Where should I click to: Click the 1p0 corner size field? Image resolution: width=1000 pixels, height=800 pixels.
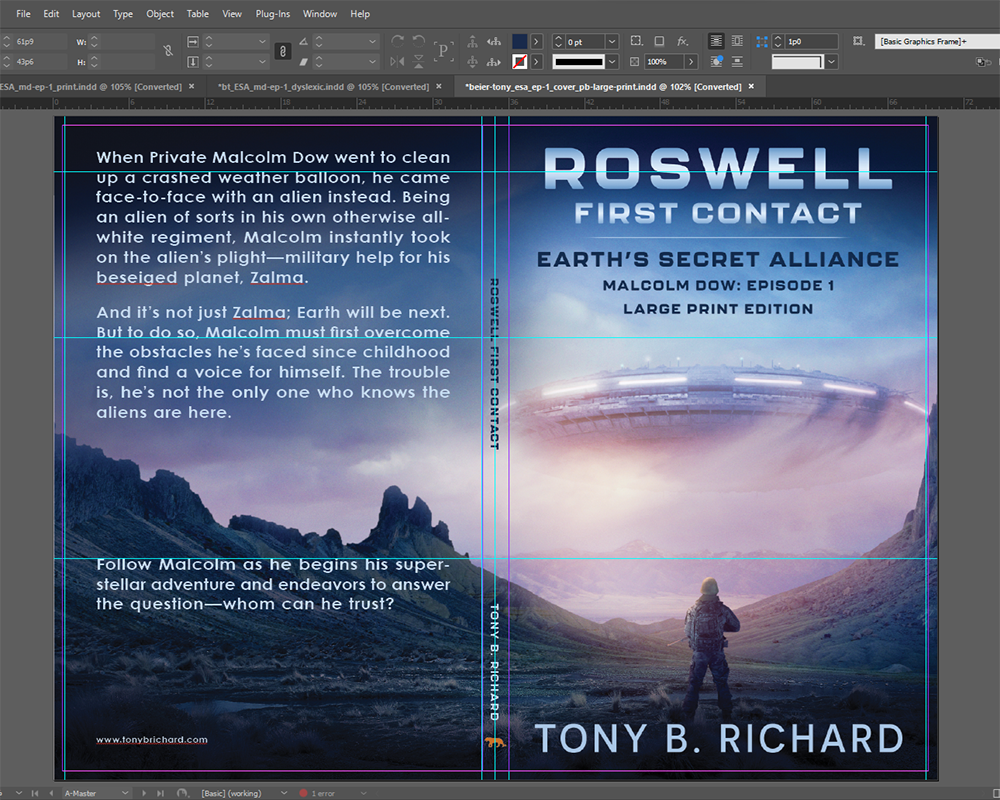pos(811,41)
